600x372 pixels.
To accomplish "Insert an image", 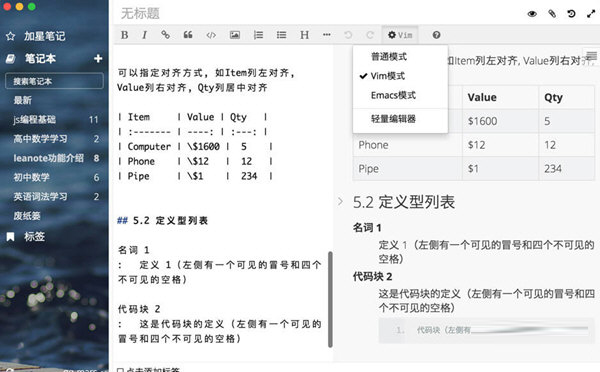I will click(x=235, y=35).
